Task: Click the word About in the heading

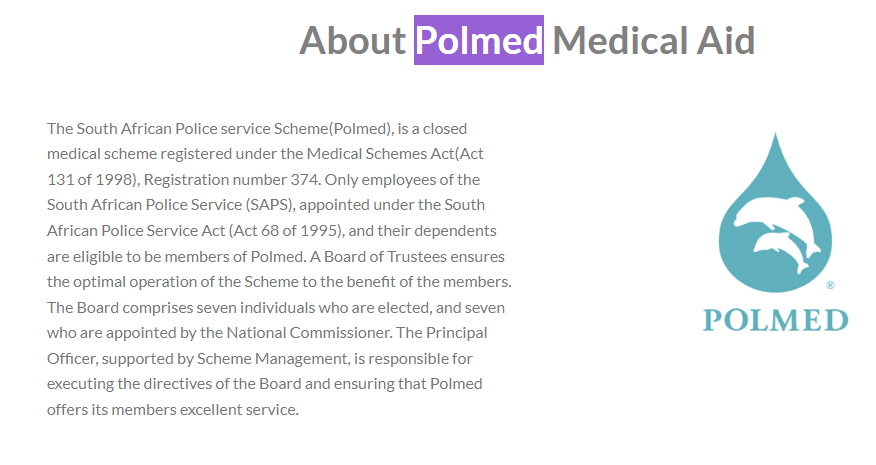Action: [352, 41]
